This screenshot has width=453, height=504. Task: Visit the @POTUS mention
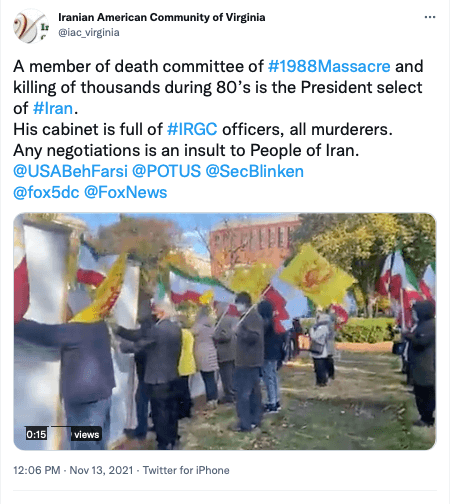(167, 171)
